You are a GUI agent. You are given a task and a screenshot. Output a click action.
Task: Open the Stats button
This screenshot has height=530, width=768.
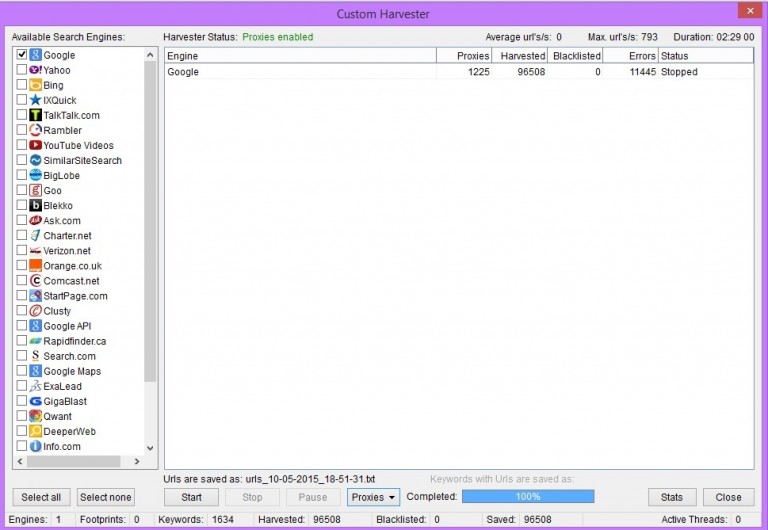click(672, 497)
